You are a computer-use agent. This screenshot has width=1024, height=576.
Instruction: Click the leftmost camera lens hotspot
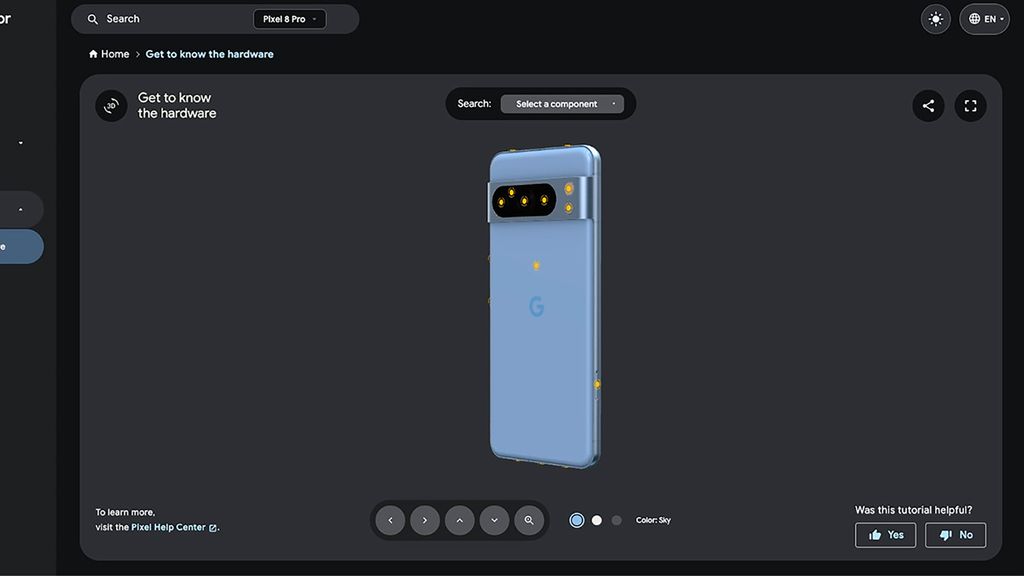coord(501,202)
